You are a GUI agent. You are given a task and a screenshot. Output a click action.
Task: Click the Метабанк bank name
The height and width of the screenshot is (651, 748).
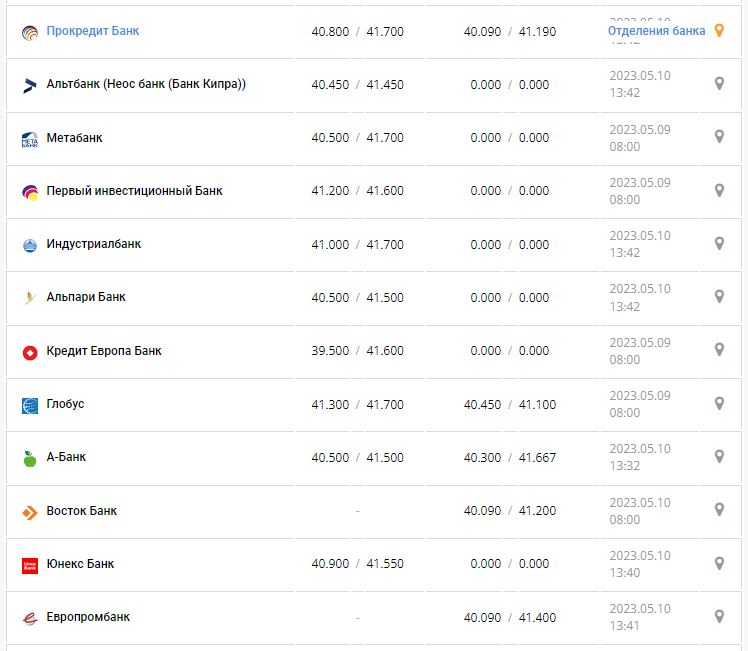[74, 138]
